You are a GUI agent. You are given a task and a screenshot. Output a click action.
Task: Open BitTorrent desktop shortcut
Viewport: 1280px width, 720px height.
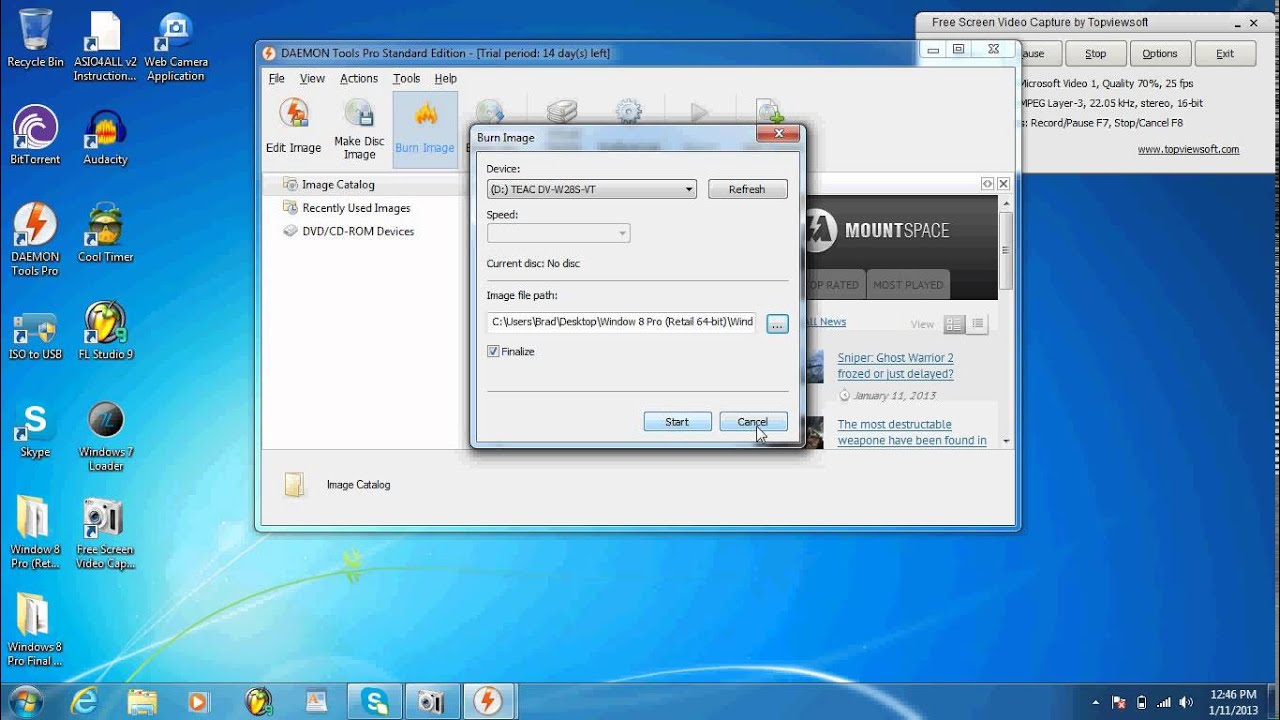[35, 136]
